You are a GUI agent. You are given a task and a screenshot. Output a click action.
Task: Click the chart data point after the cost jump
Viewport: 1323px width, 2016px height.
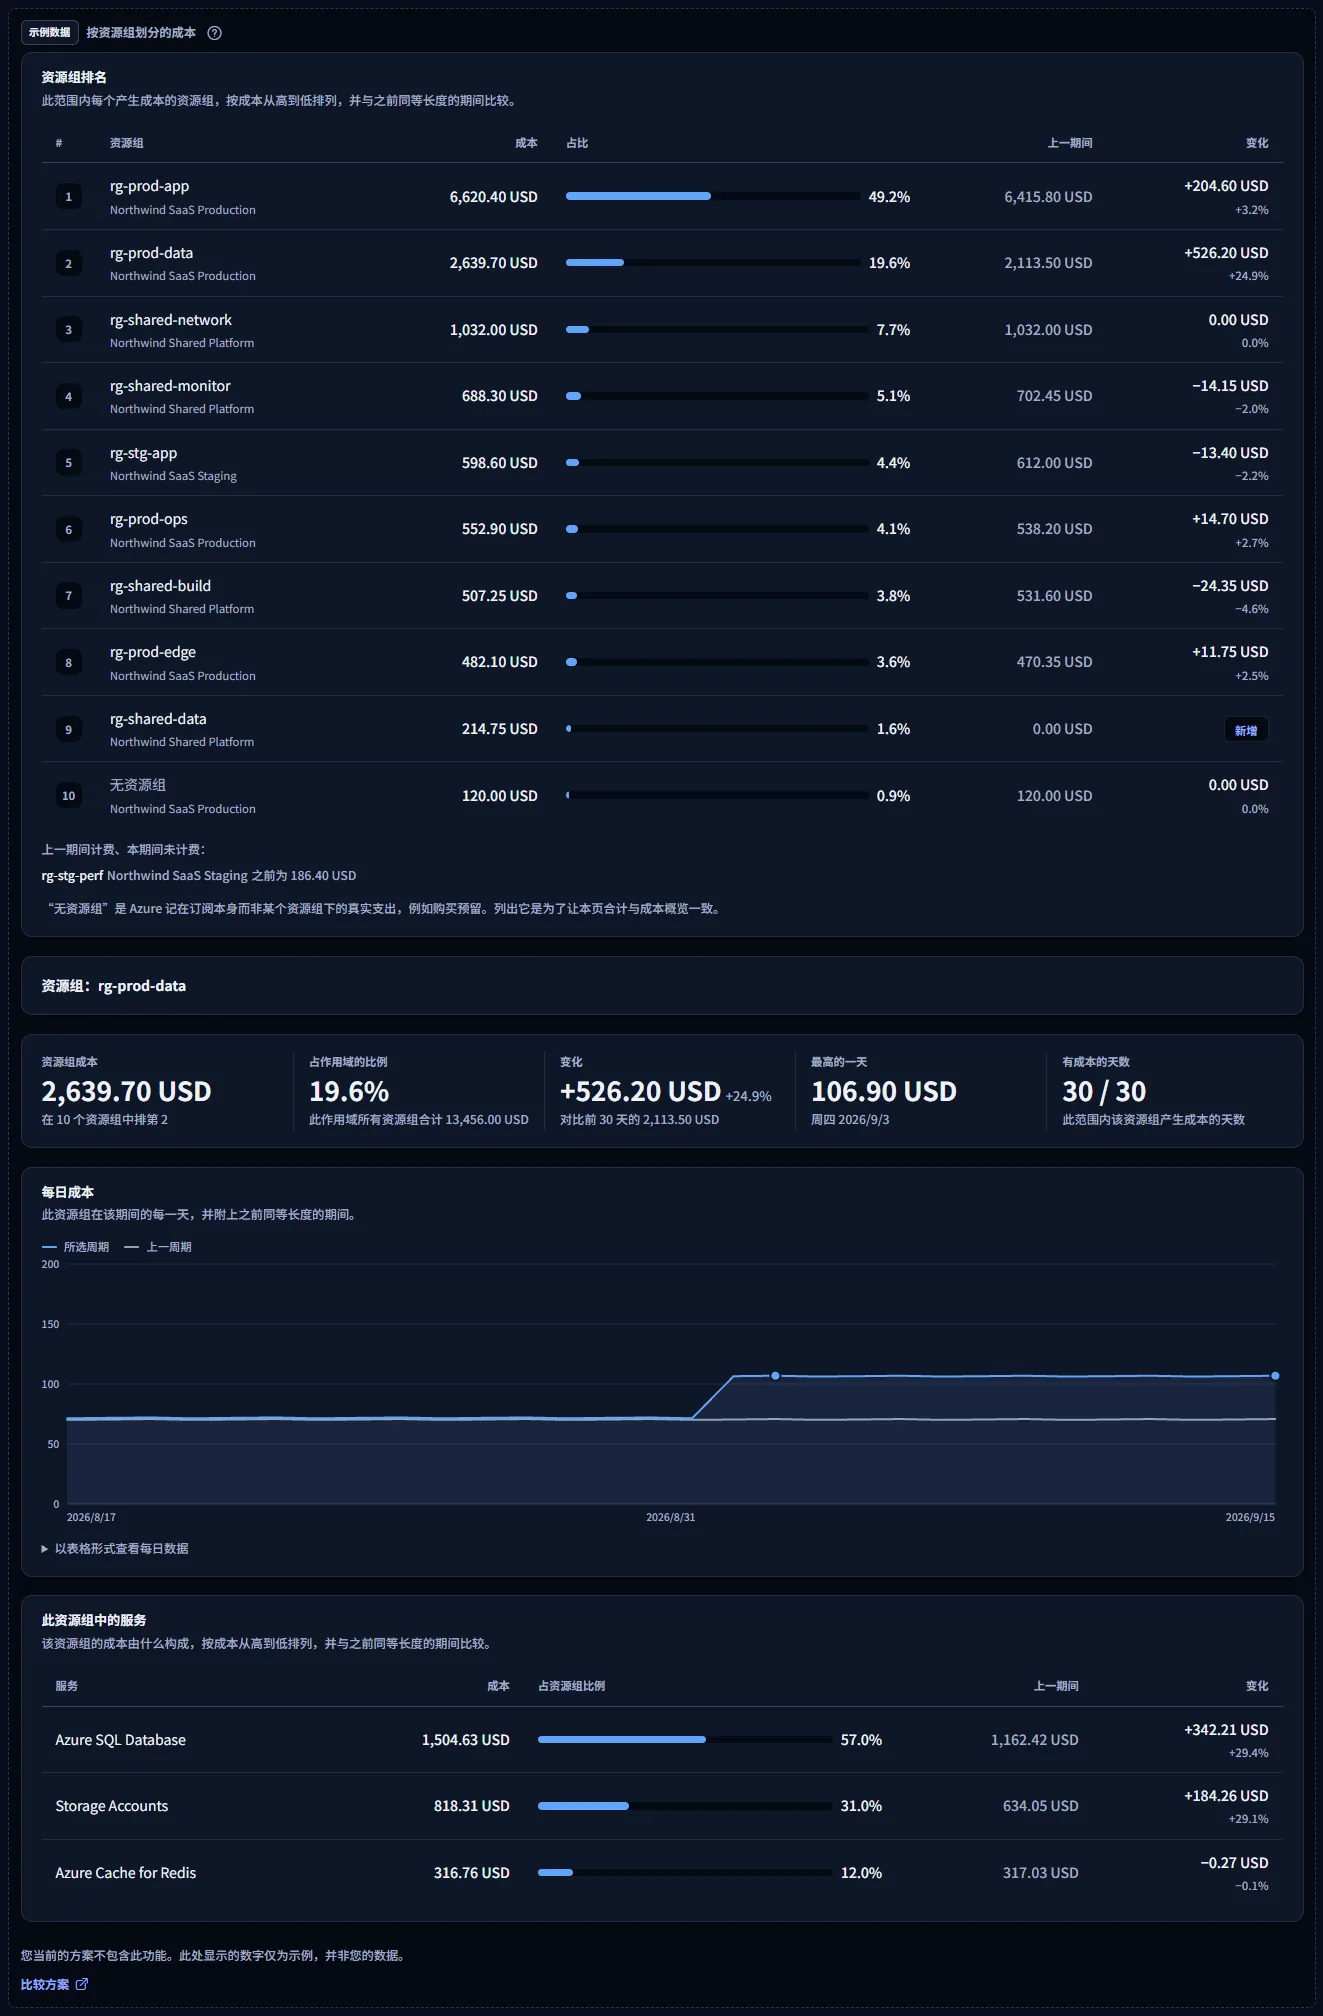(x=775, y=1376)
